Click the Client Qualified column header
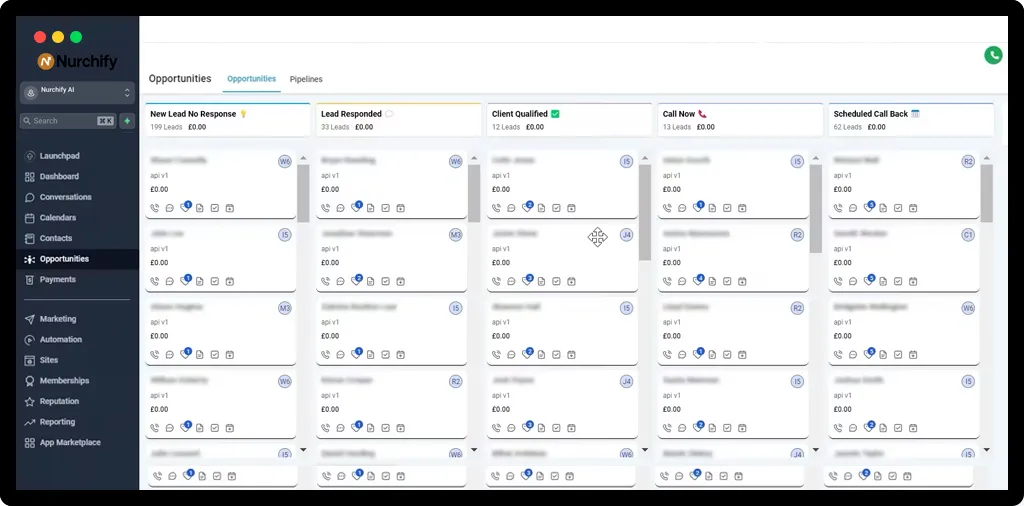 click(569, 120)
